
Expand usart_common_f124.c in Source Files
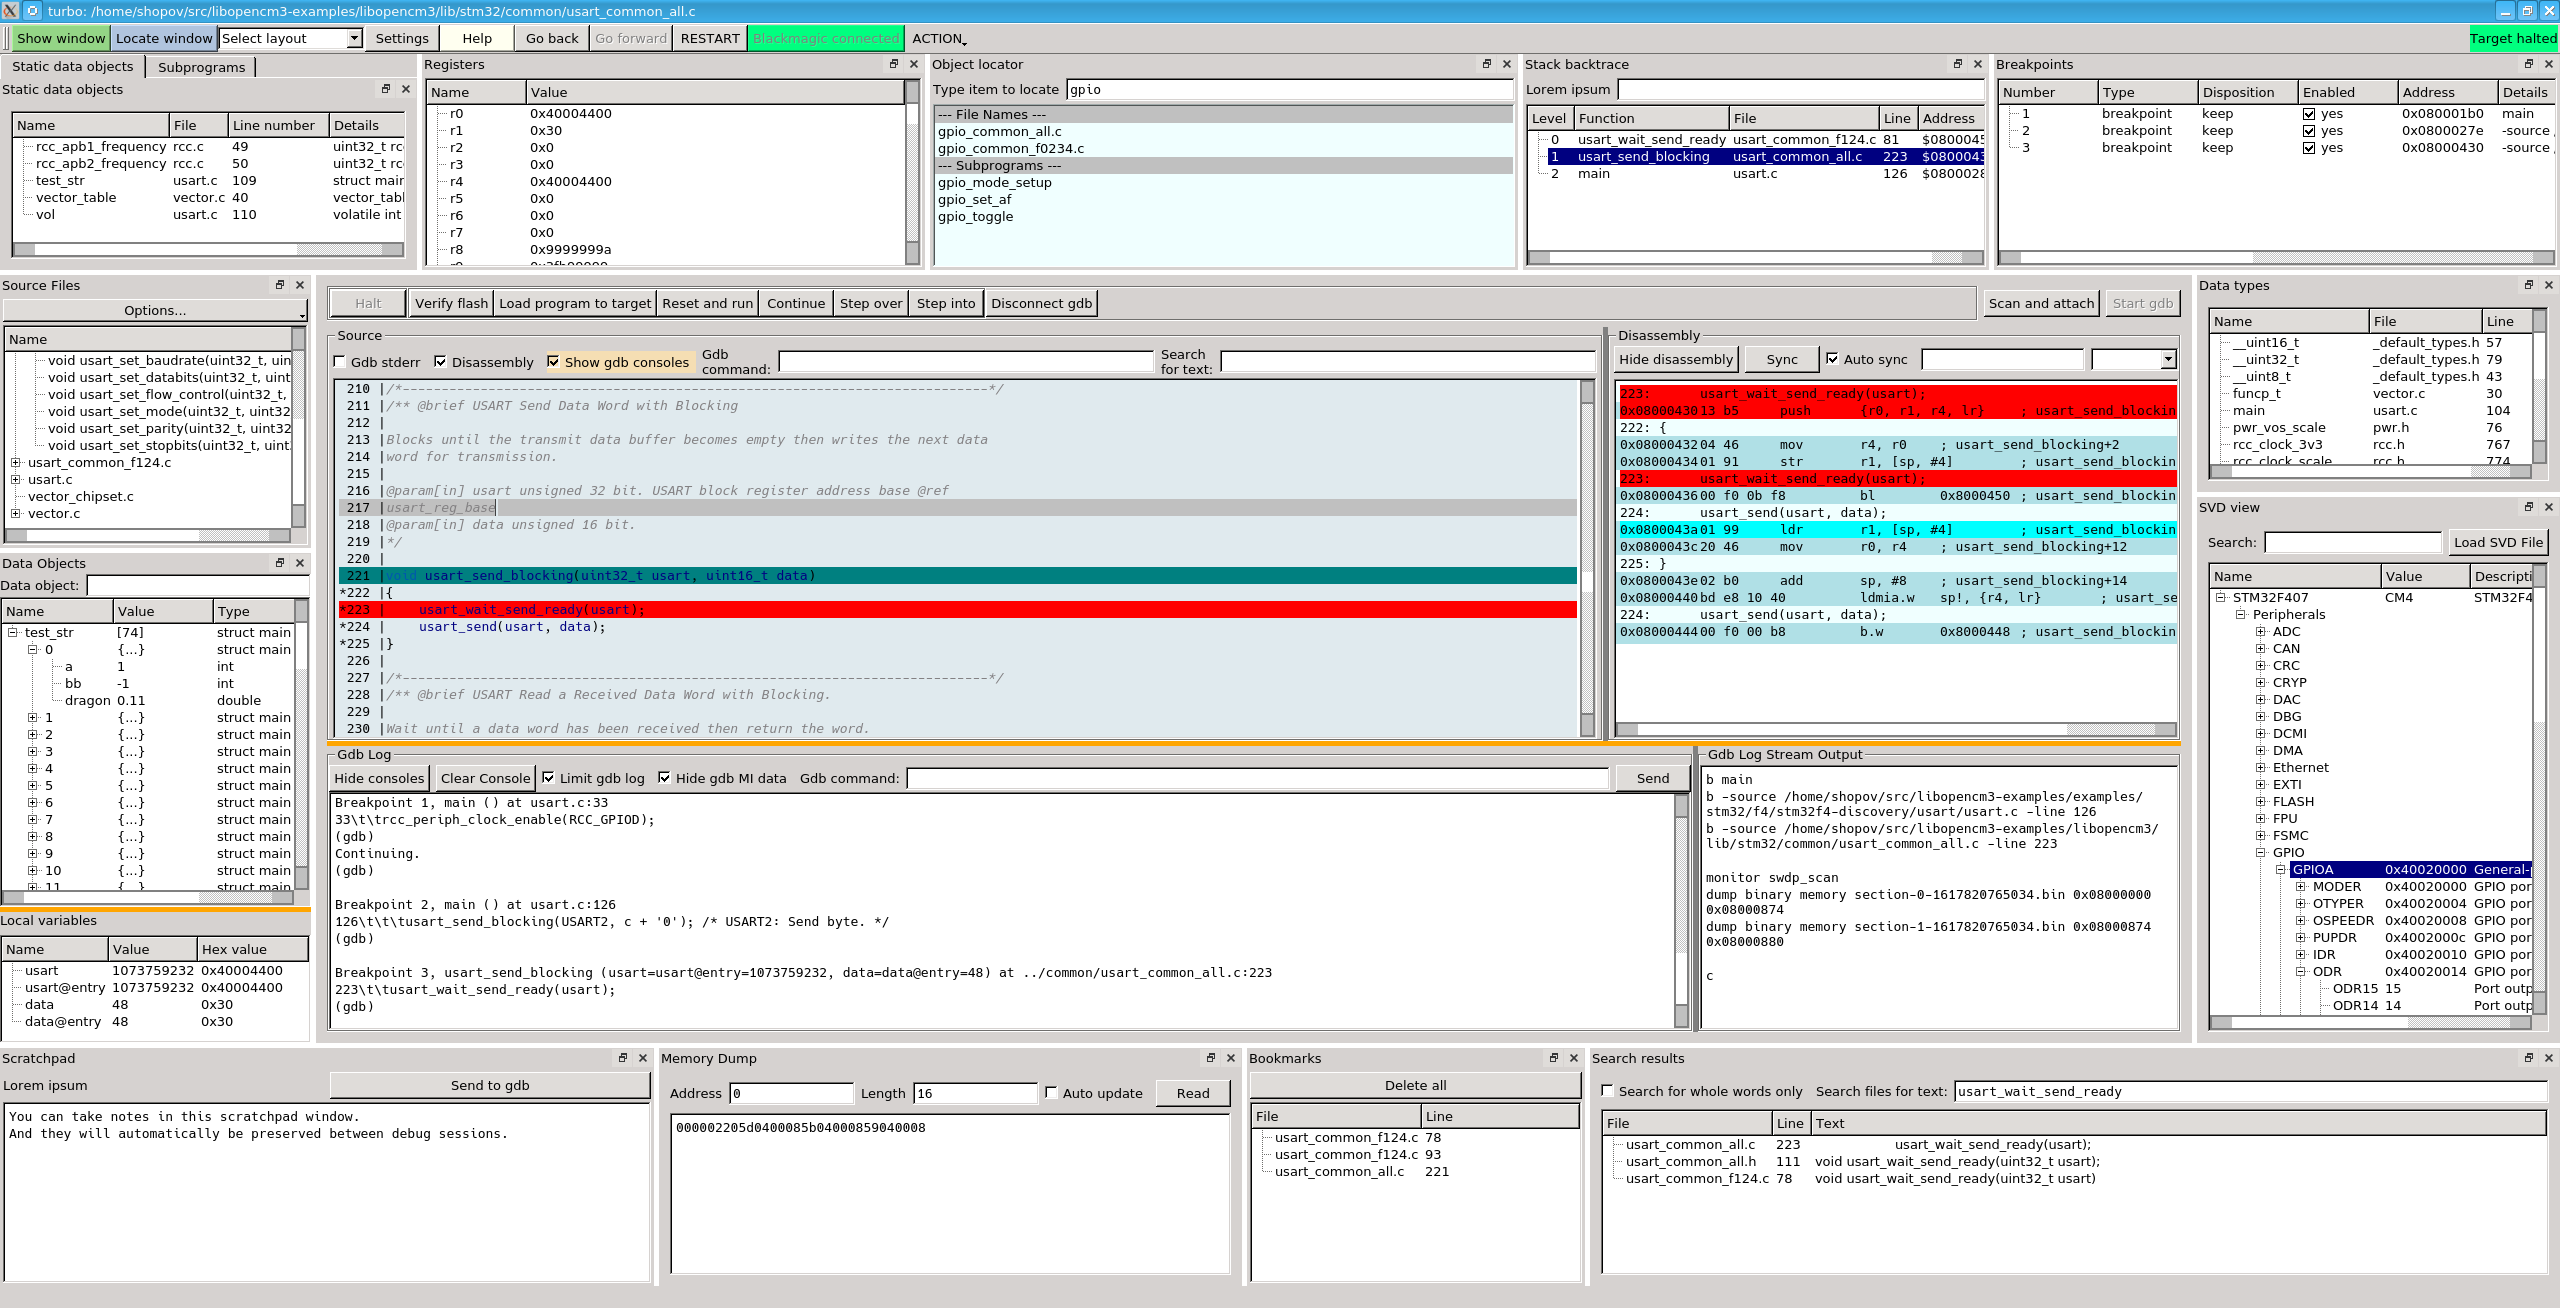click(16, 463)
